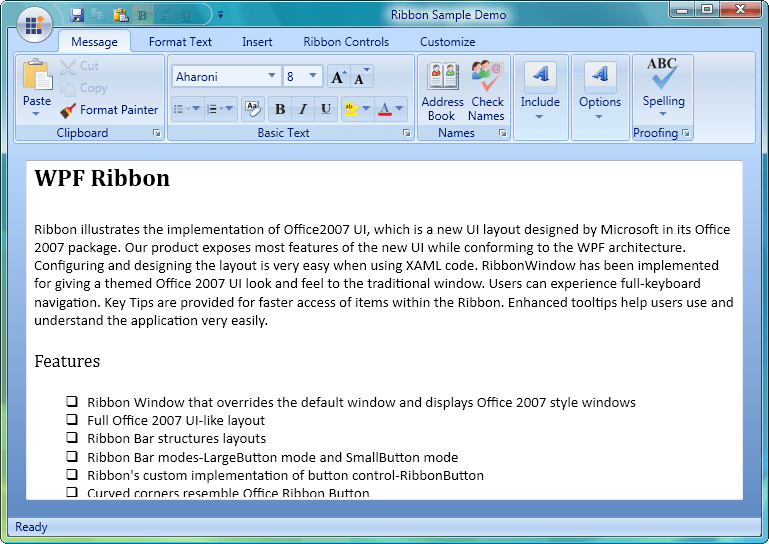This screenshot has width=769, height=544.
Task: Open the Insert tab
Action: tap(257, 42)
